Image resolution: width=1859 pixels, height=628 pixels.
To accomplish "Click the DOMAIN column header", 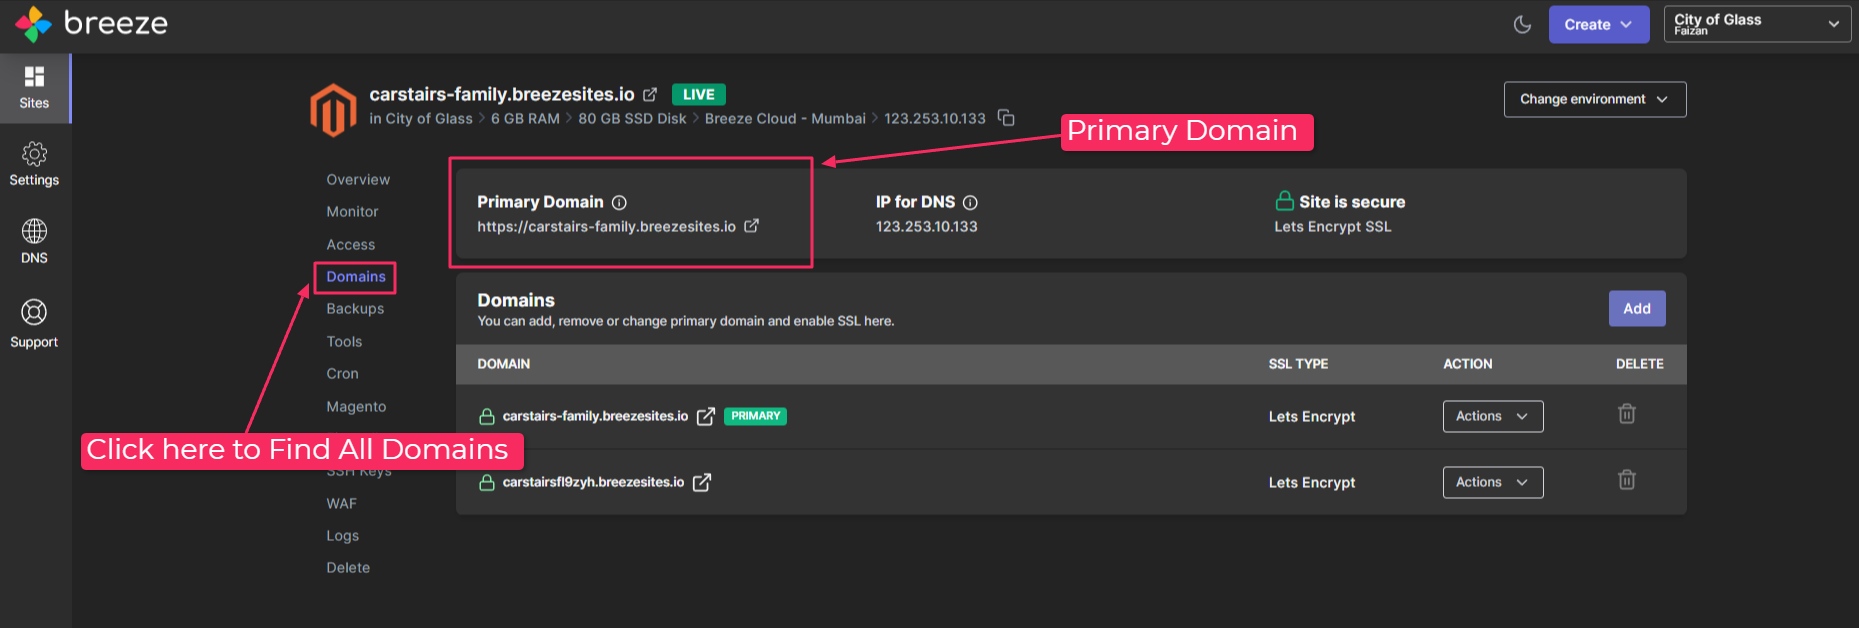I will point(504,364).
